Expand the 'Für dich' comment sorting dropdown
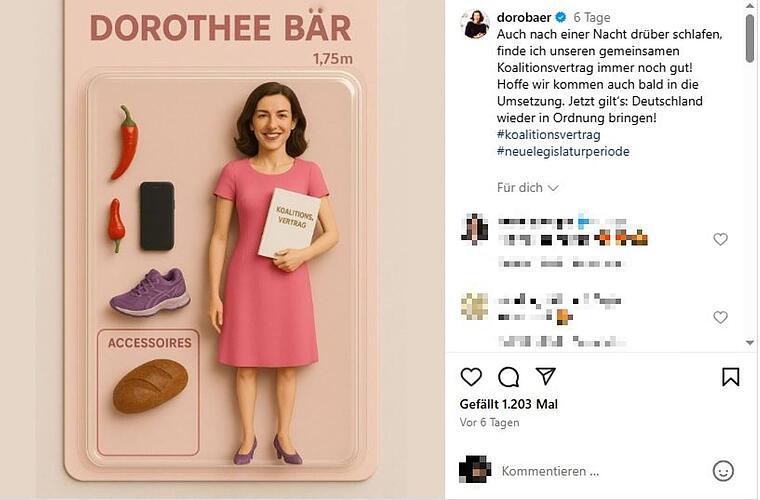Viewport: 760px width, 500px height. coord(527,188)
